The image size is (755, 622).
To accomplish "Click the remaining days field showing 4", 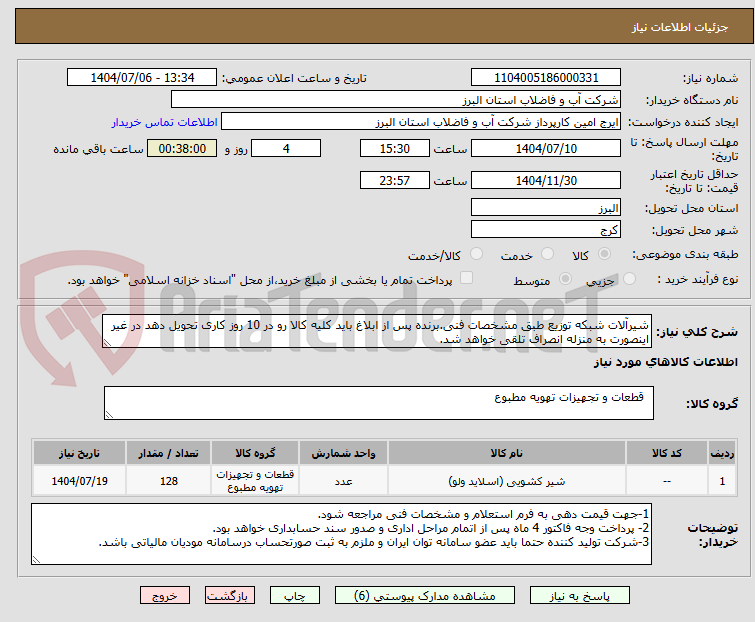I will 286,148.
